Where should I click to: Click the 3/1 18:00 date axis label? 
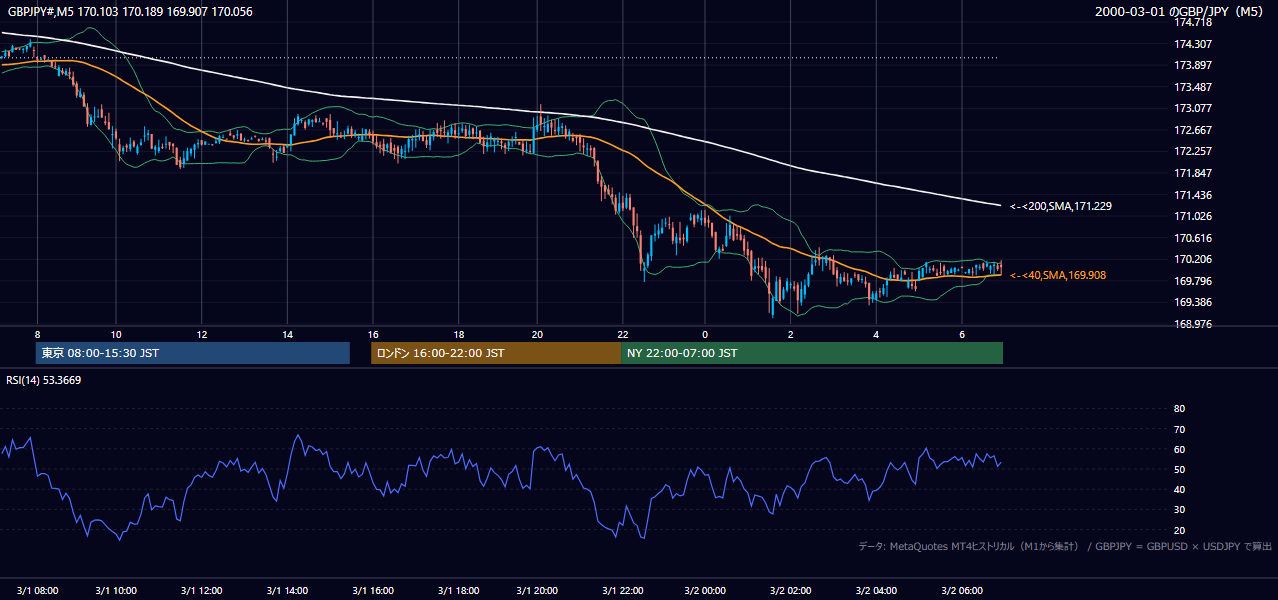pos(457,591)
